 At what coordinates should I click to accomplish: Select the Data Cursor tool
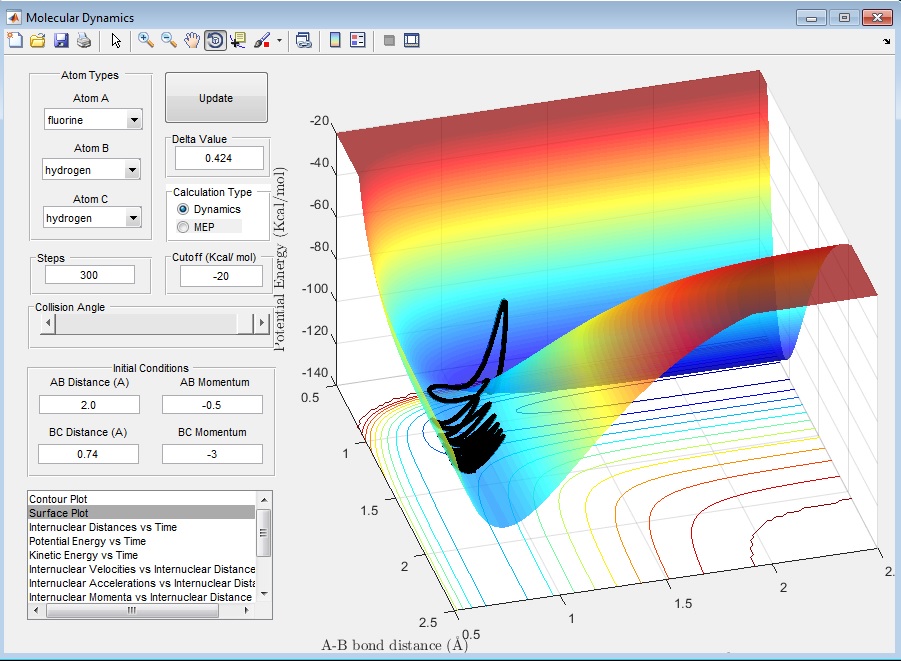pyautogui.click(x=238, y=41)
